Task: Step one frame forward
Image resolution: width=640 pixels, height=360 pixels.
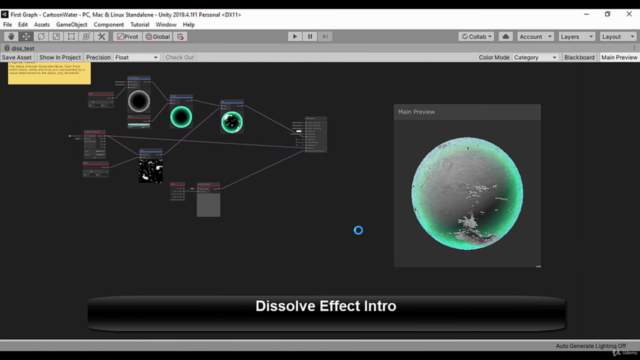Action: pyautogui.click(x=325, y=37)
